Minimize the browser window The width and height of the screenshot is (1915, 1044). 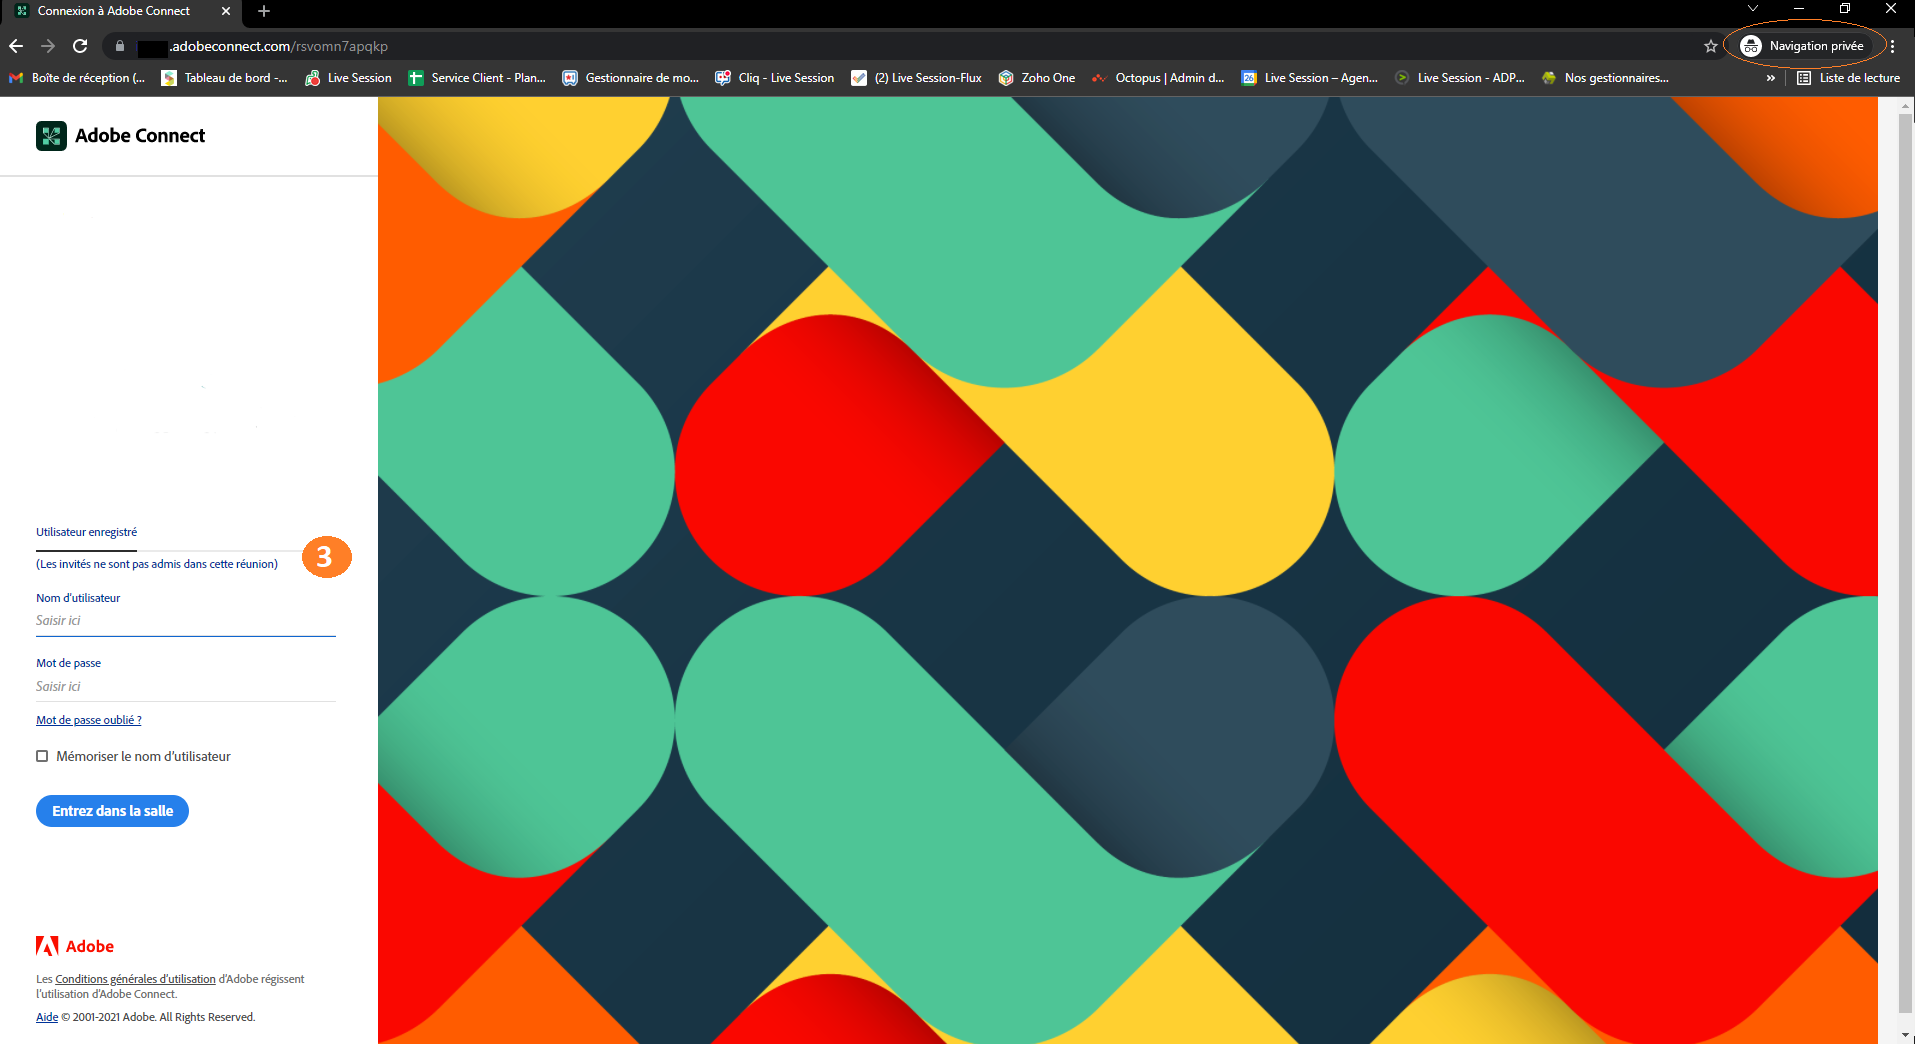click(x=1799, y=9)
